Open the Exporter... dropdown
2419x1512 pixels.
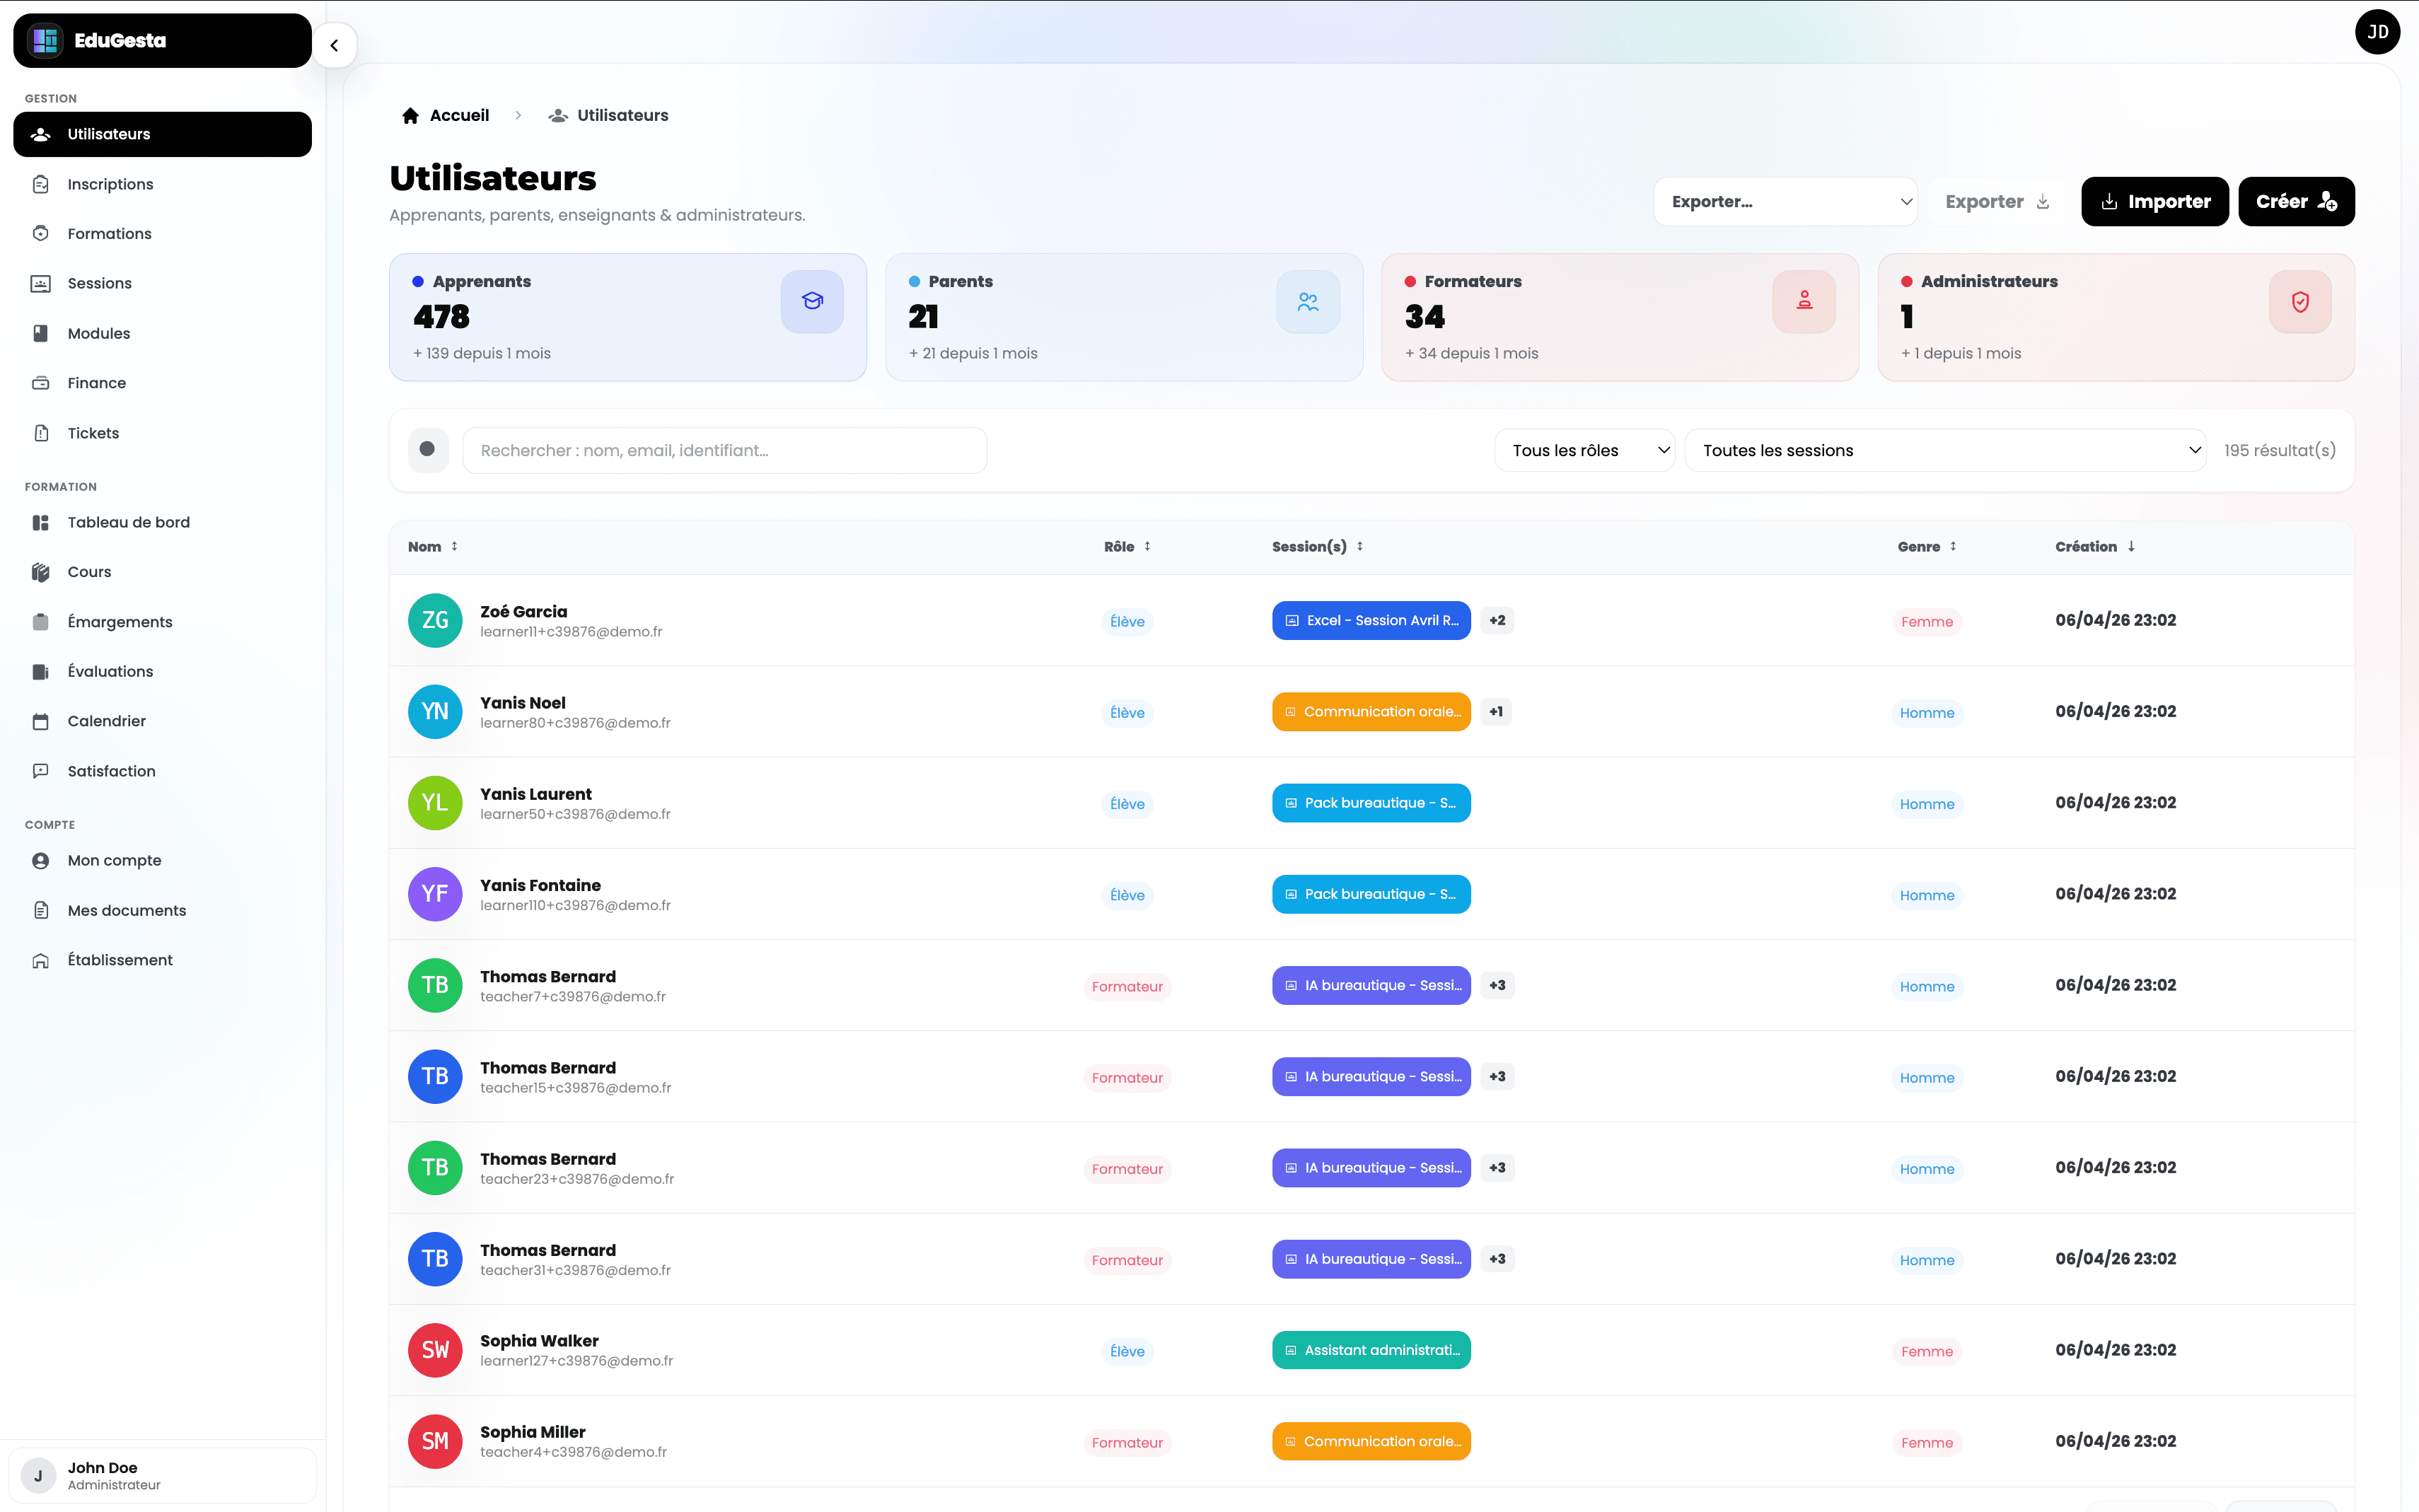pos(1786,201)
